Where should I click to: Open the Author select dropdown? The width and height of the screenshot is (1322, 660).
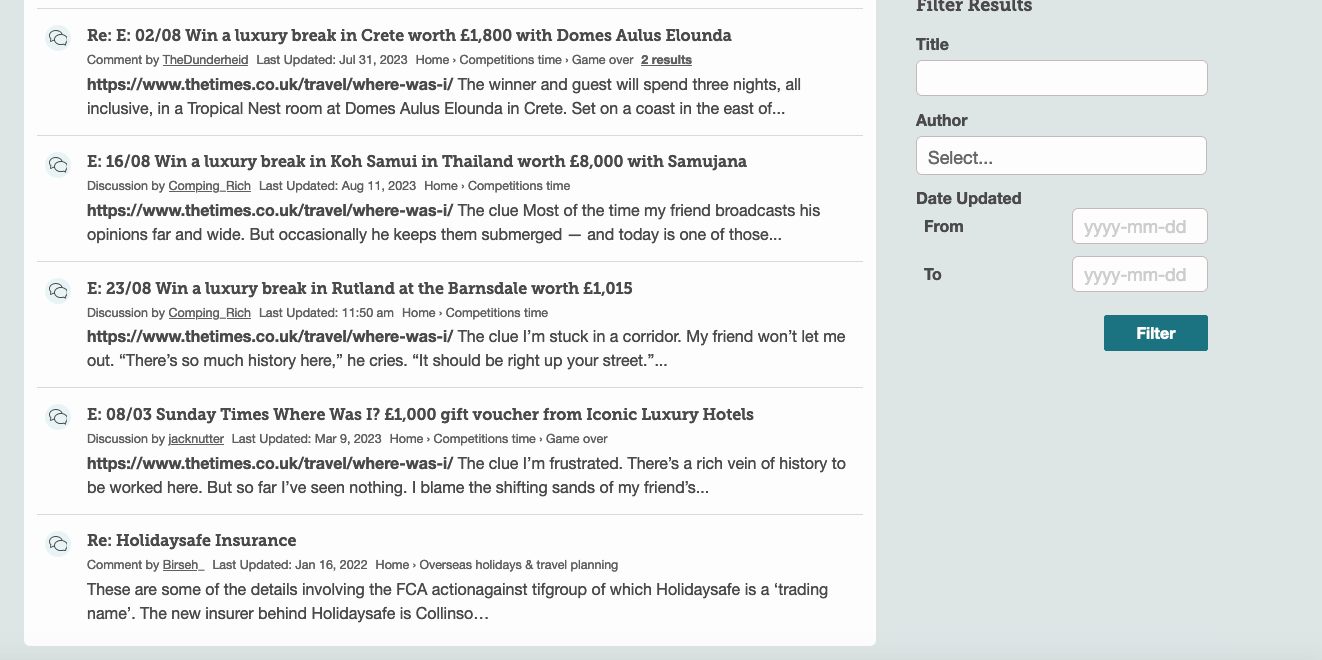[1061, 156]
